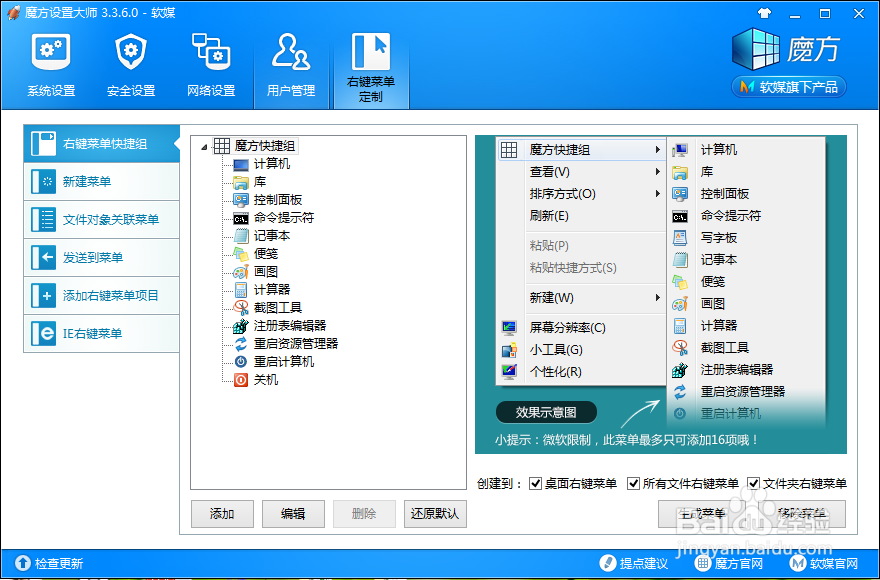Open 提点建议 link
880x580 pixels.
click(634, 563)
